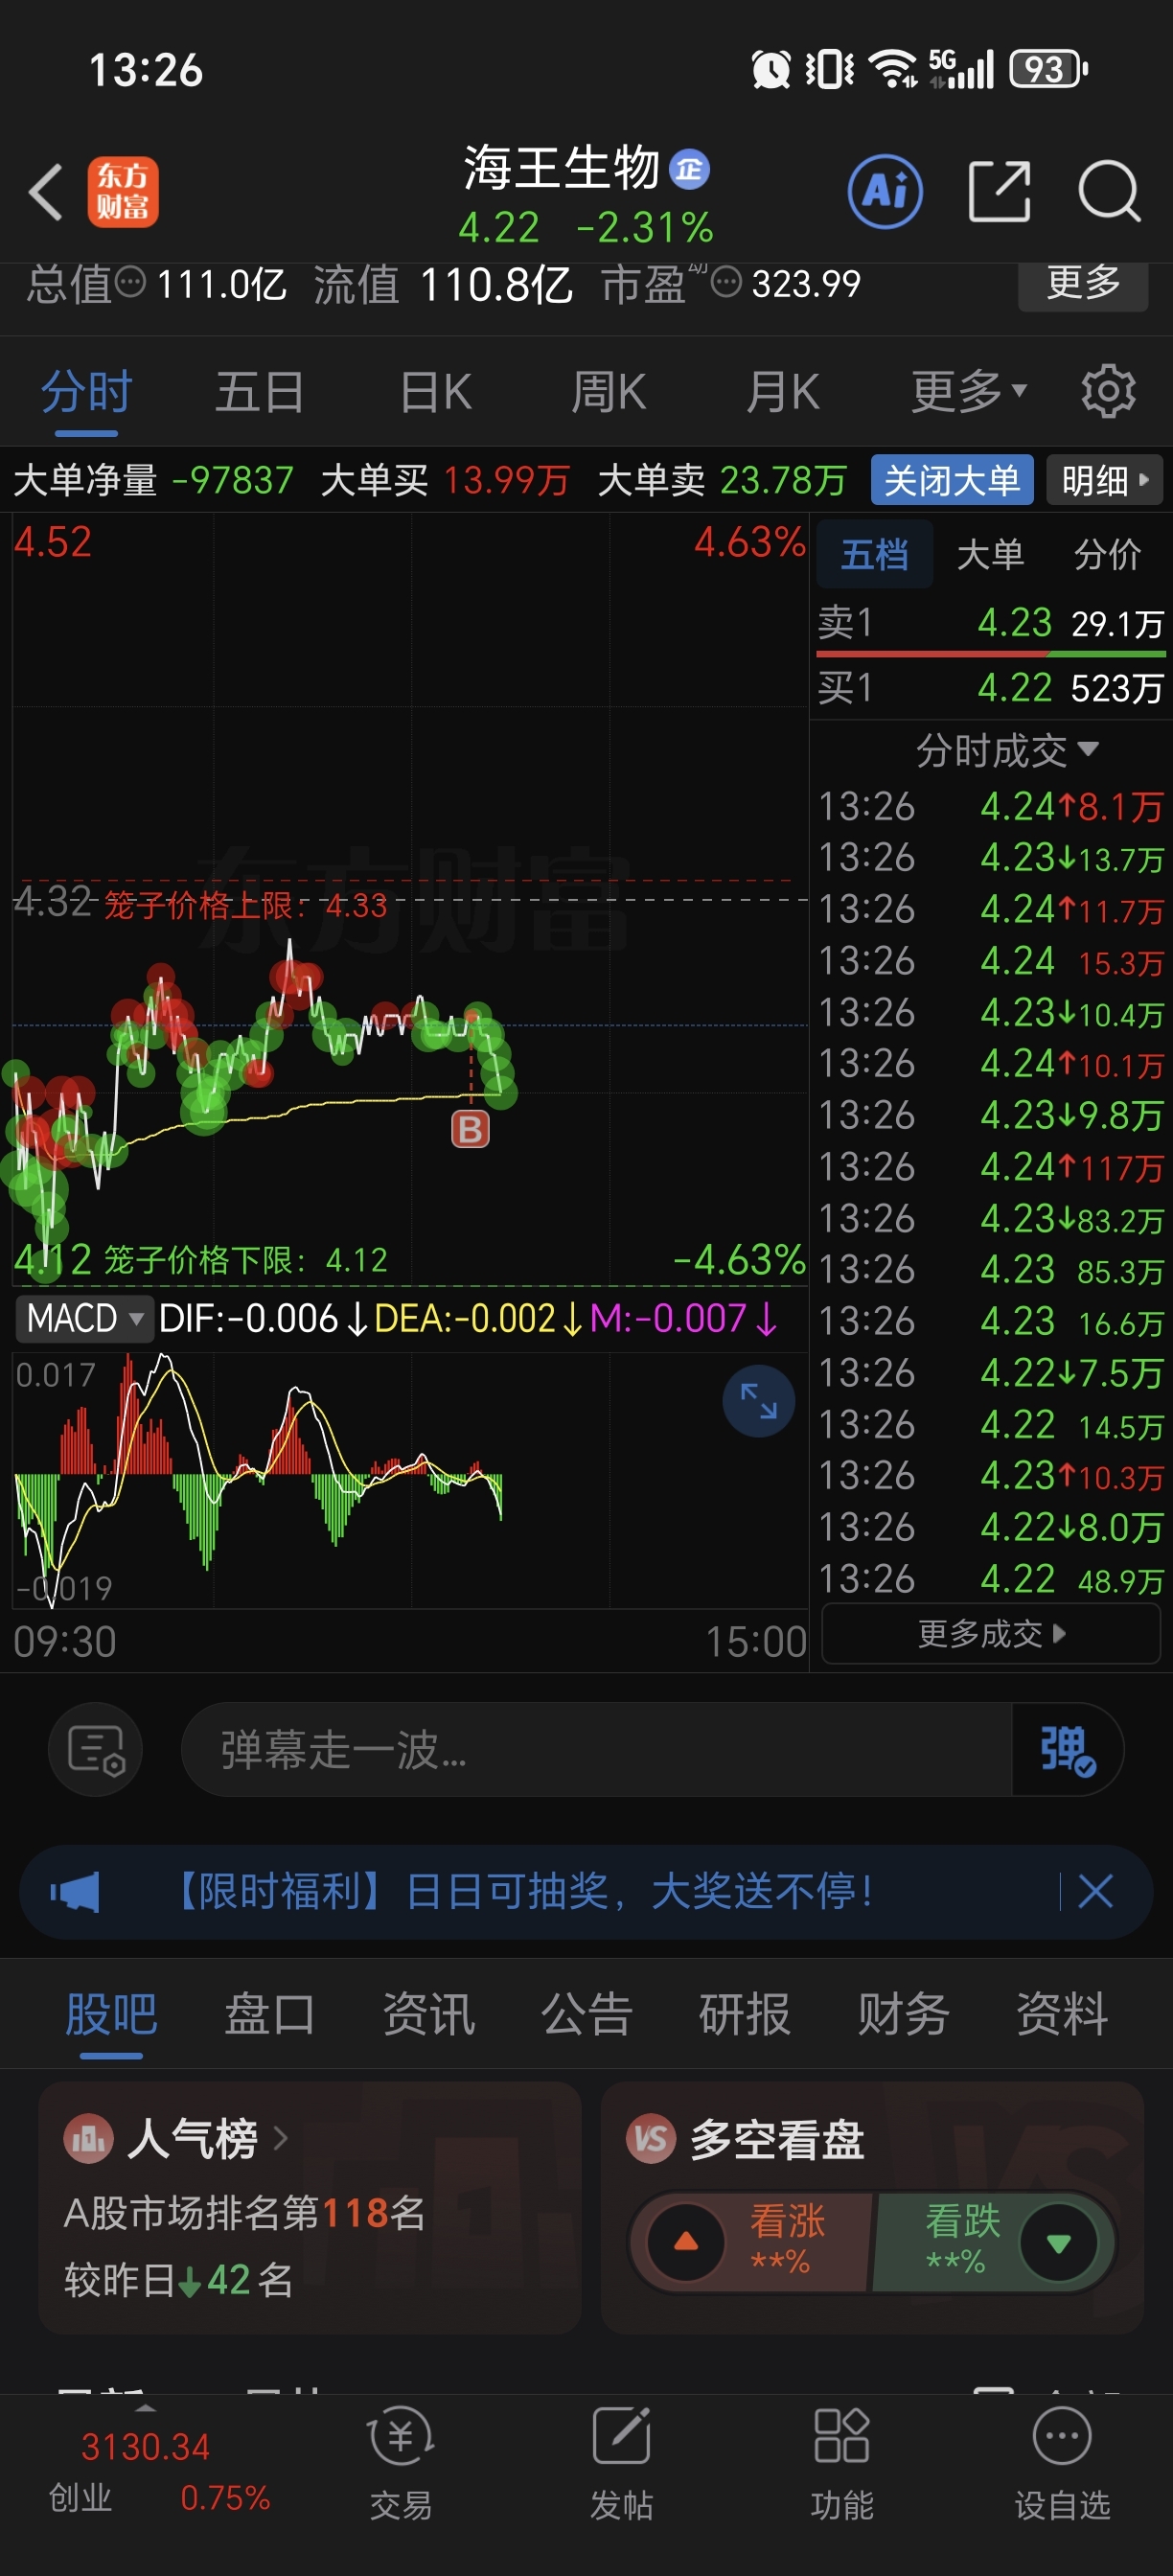Tap the A股市场排名第118名 text
Screen dimensions: 1173x2576
pos(245,2213)
